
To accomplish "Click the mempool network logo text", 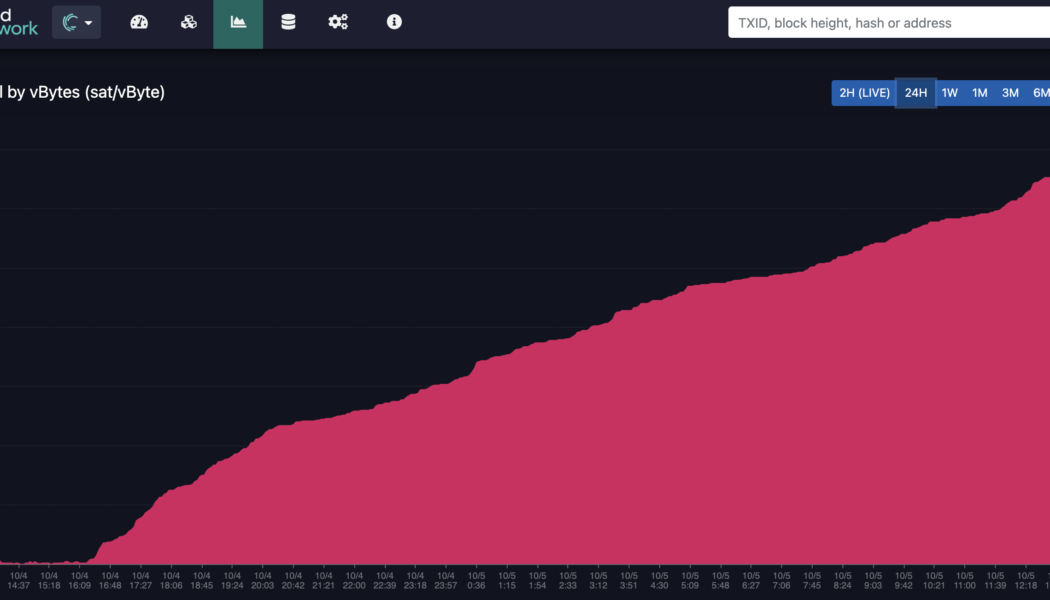I will [x=19, y=22].
